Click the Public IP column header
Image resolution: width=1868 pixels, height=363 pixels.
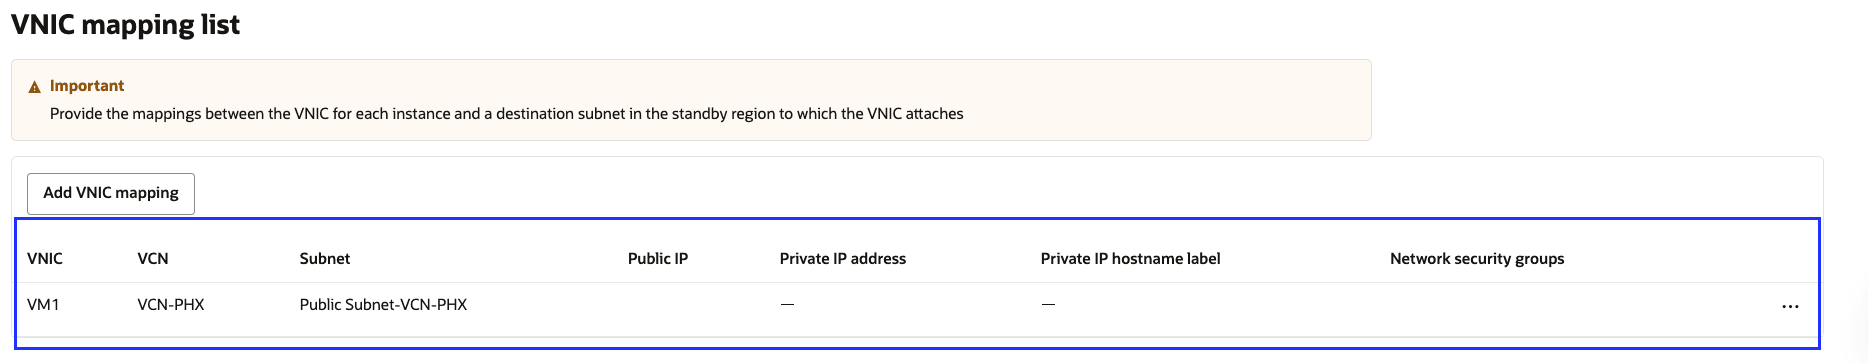(658, 258)
